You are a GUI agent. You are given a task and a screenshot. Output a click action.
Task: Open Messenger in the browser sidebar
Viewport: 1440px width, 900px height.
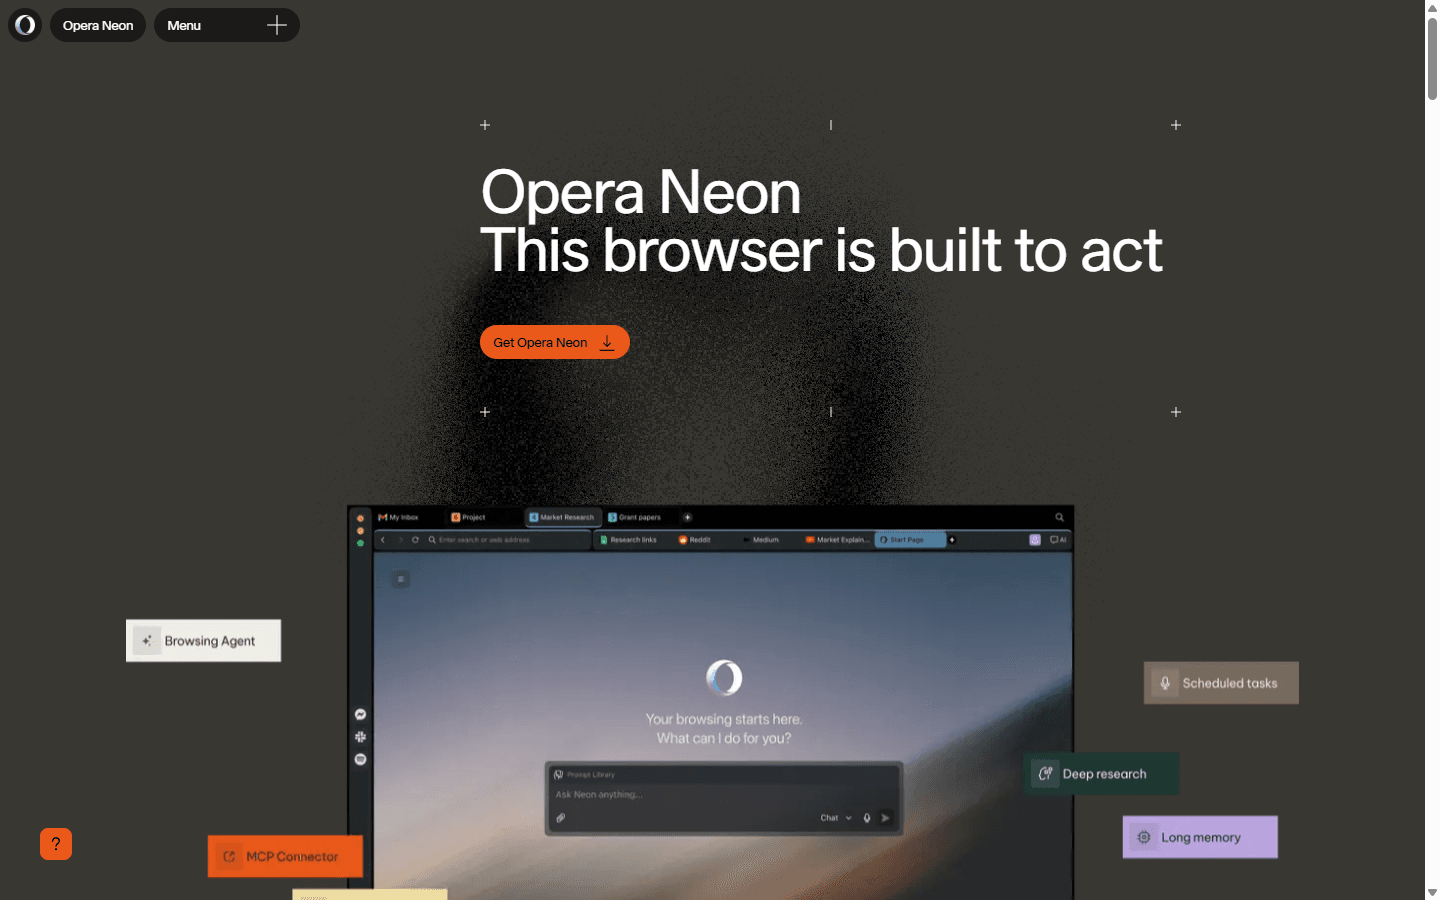(x=361, y=714)
